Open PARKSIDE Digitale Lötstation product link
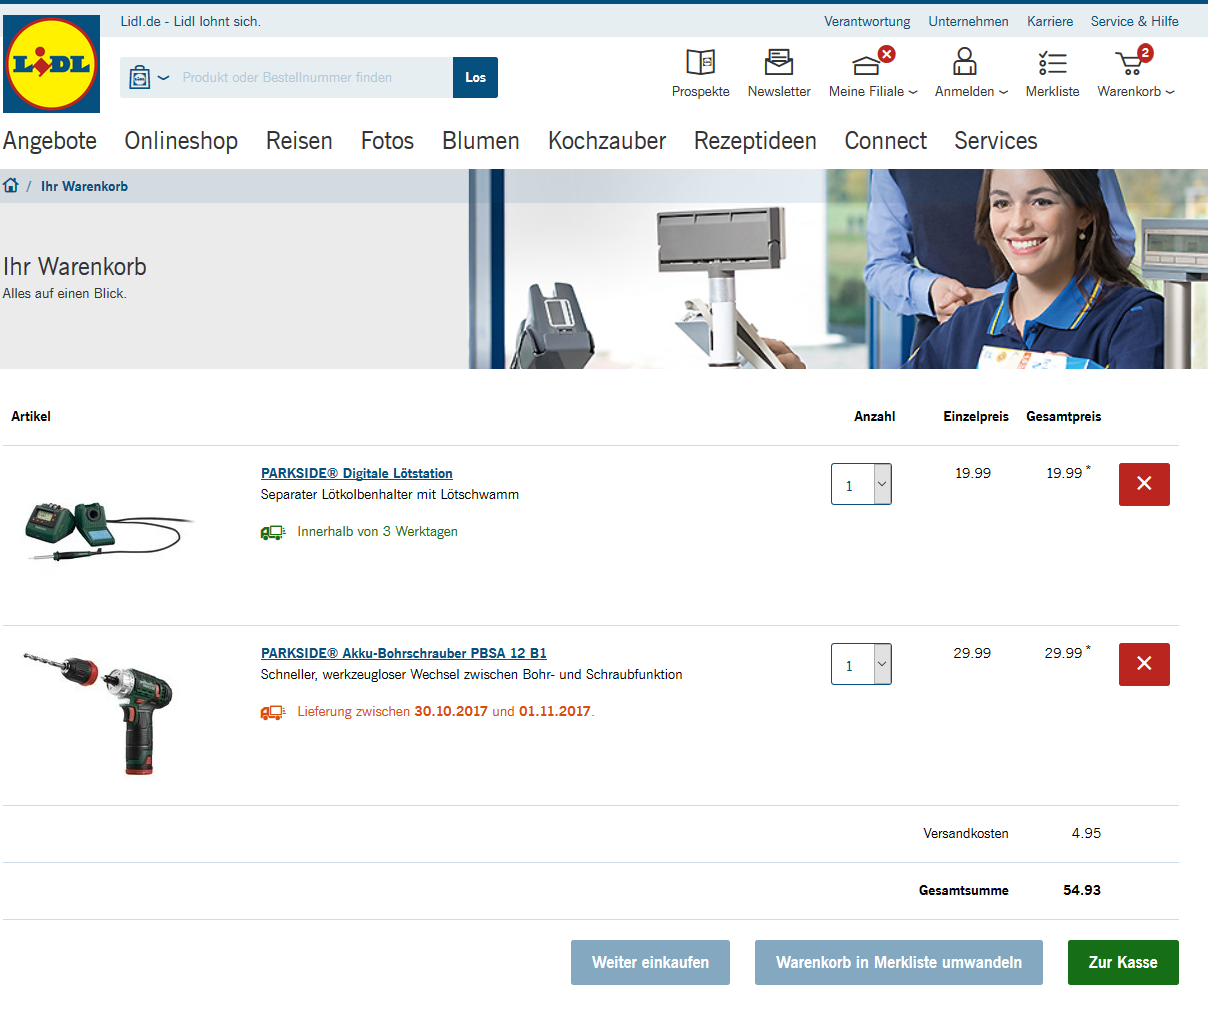 pyautogui.click(x=357, y=473)
